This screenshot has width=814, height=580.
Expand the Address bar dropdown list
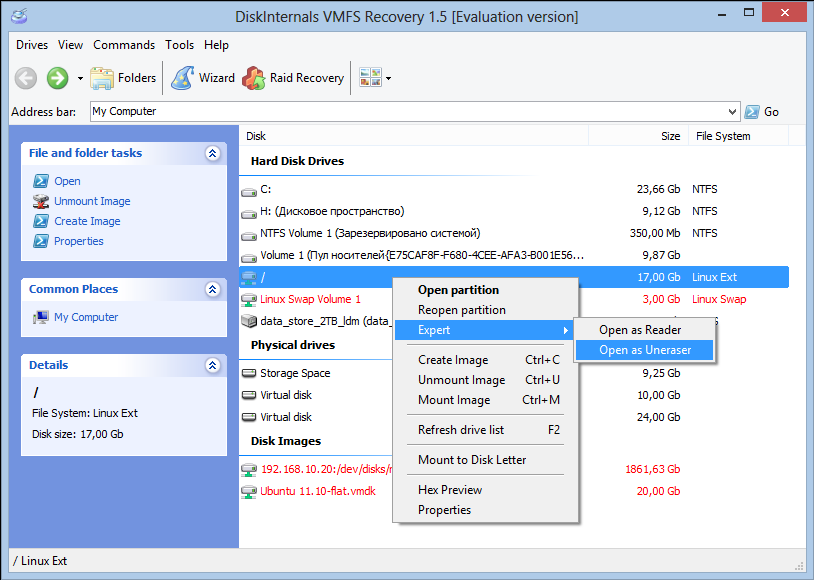(732, 112)
